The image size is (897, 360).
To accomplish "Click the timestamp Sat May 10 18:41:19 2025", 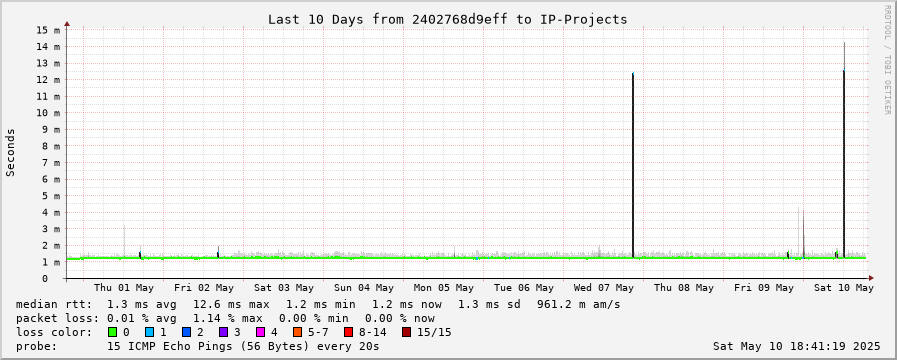I will coord(797,346).
